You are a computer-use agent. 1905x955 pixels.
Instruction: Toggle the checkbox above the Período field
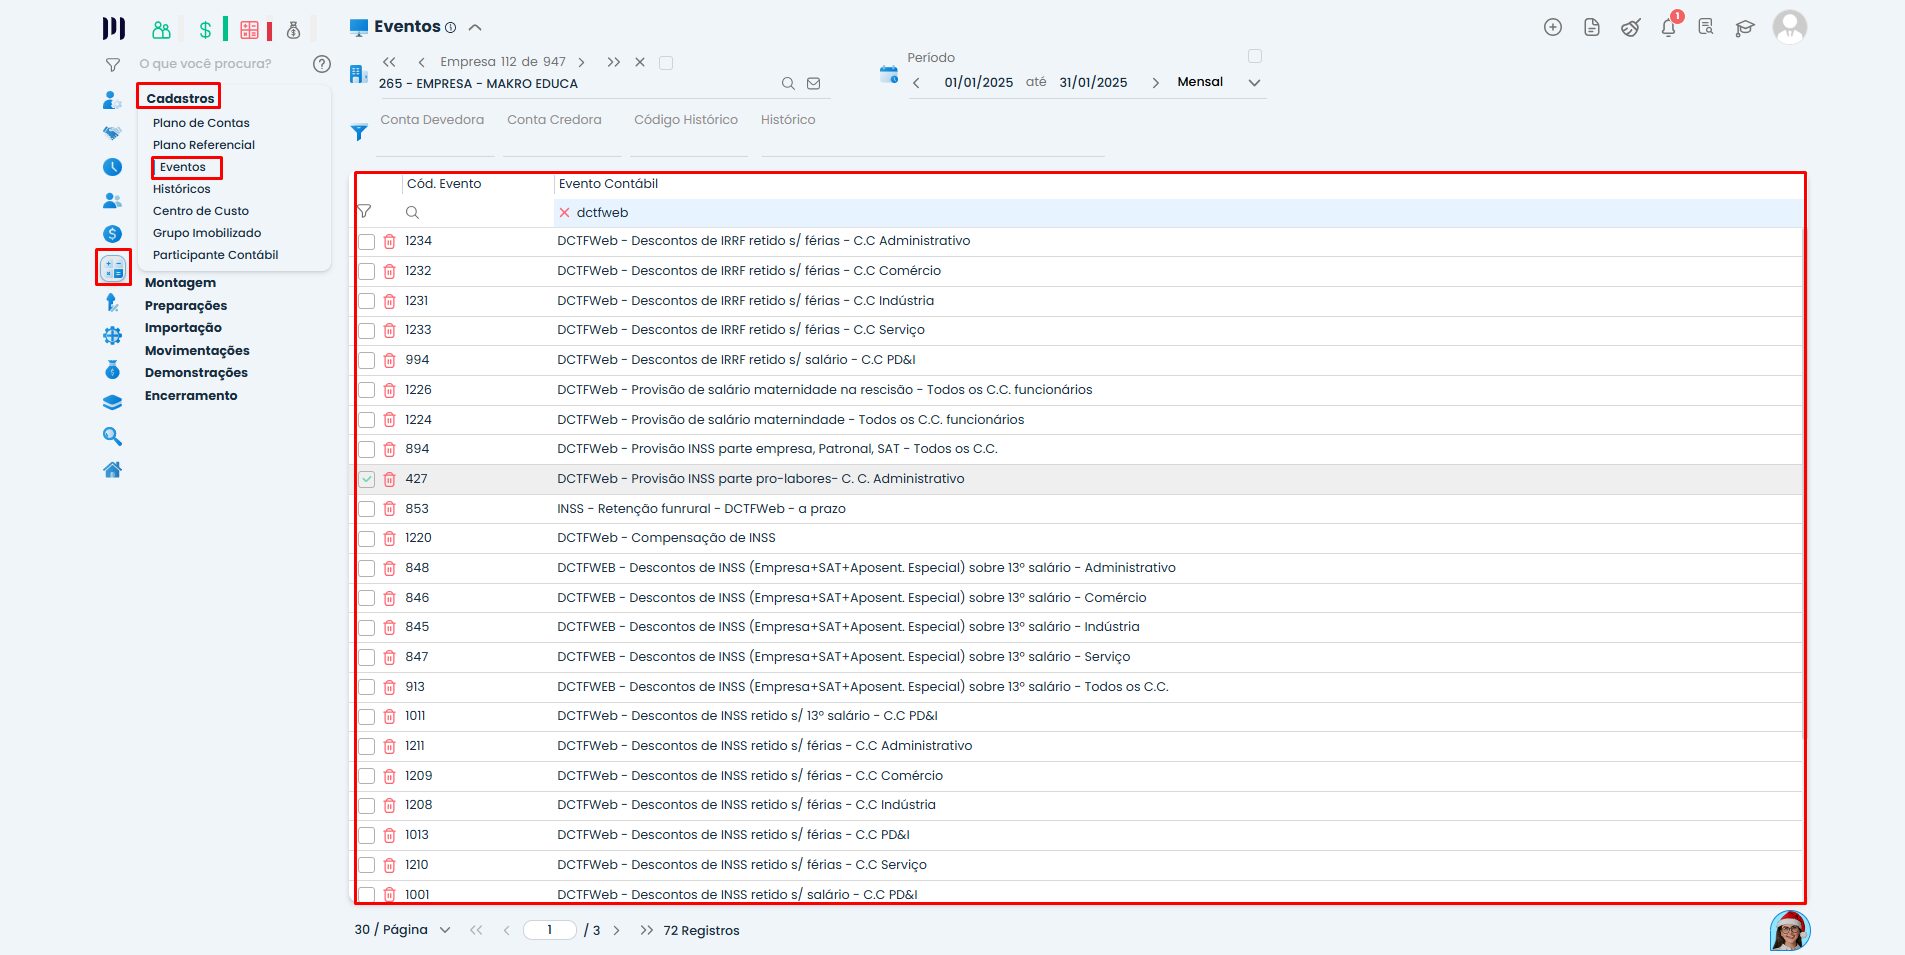1255,57
